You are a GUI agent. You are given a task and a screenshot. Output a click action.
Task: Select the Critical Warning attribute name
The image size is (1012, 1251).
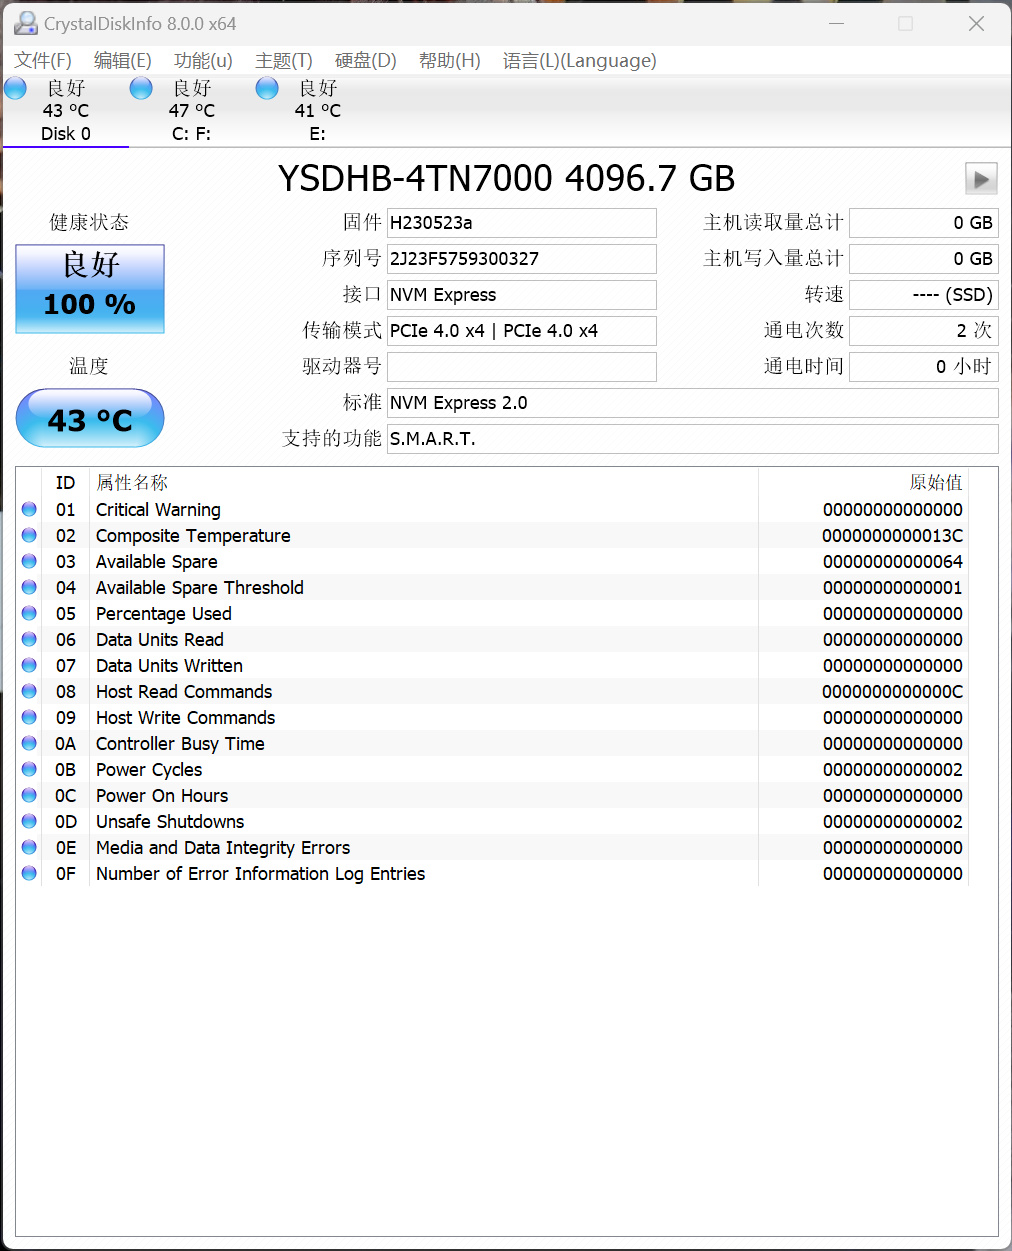coord(158,510)
